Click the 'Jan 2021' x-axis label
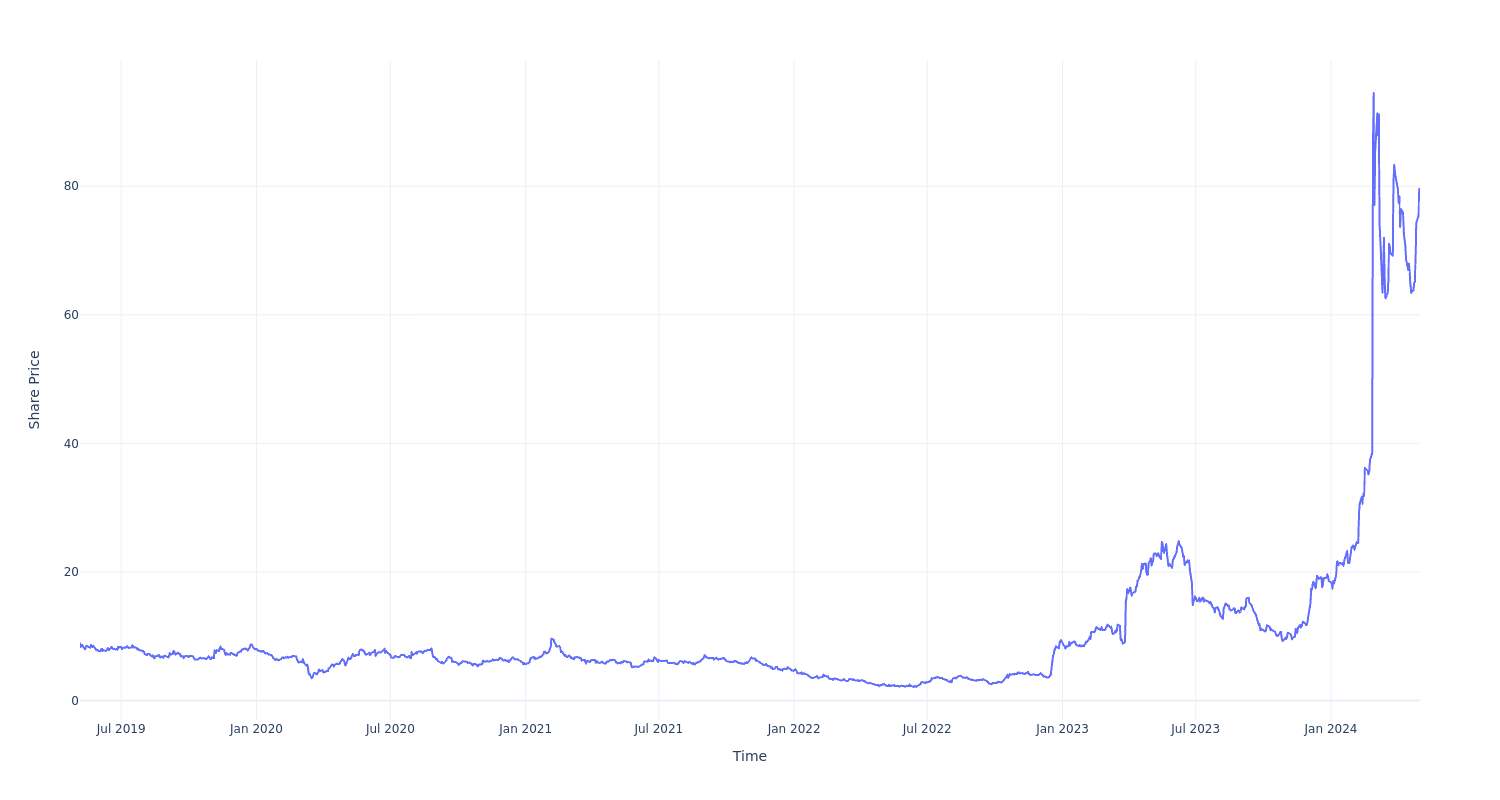This screenshot has height=800, width=1500. tap(525, 729)
